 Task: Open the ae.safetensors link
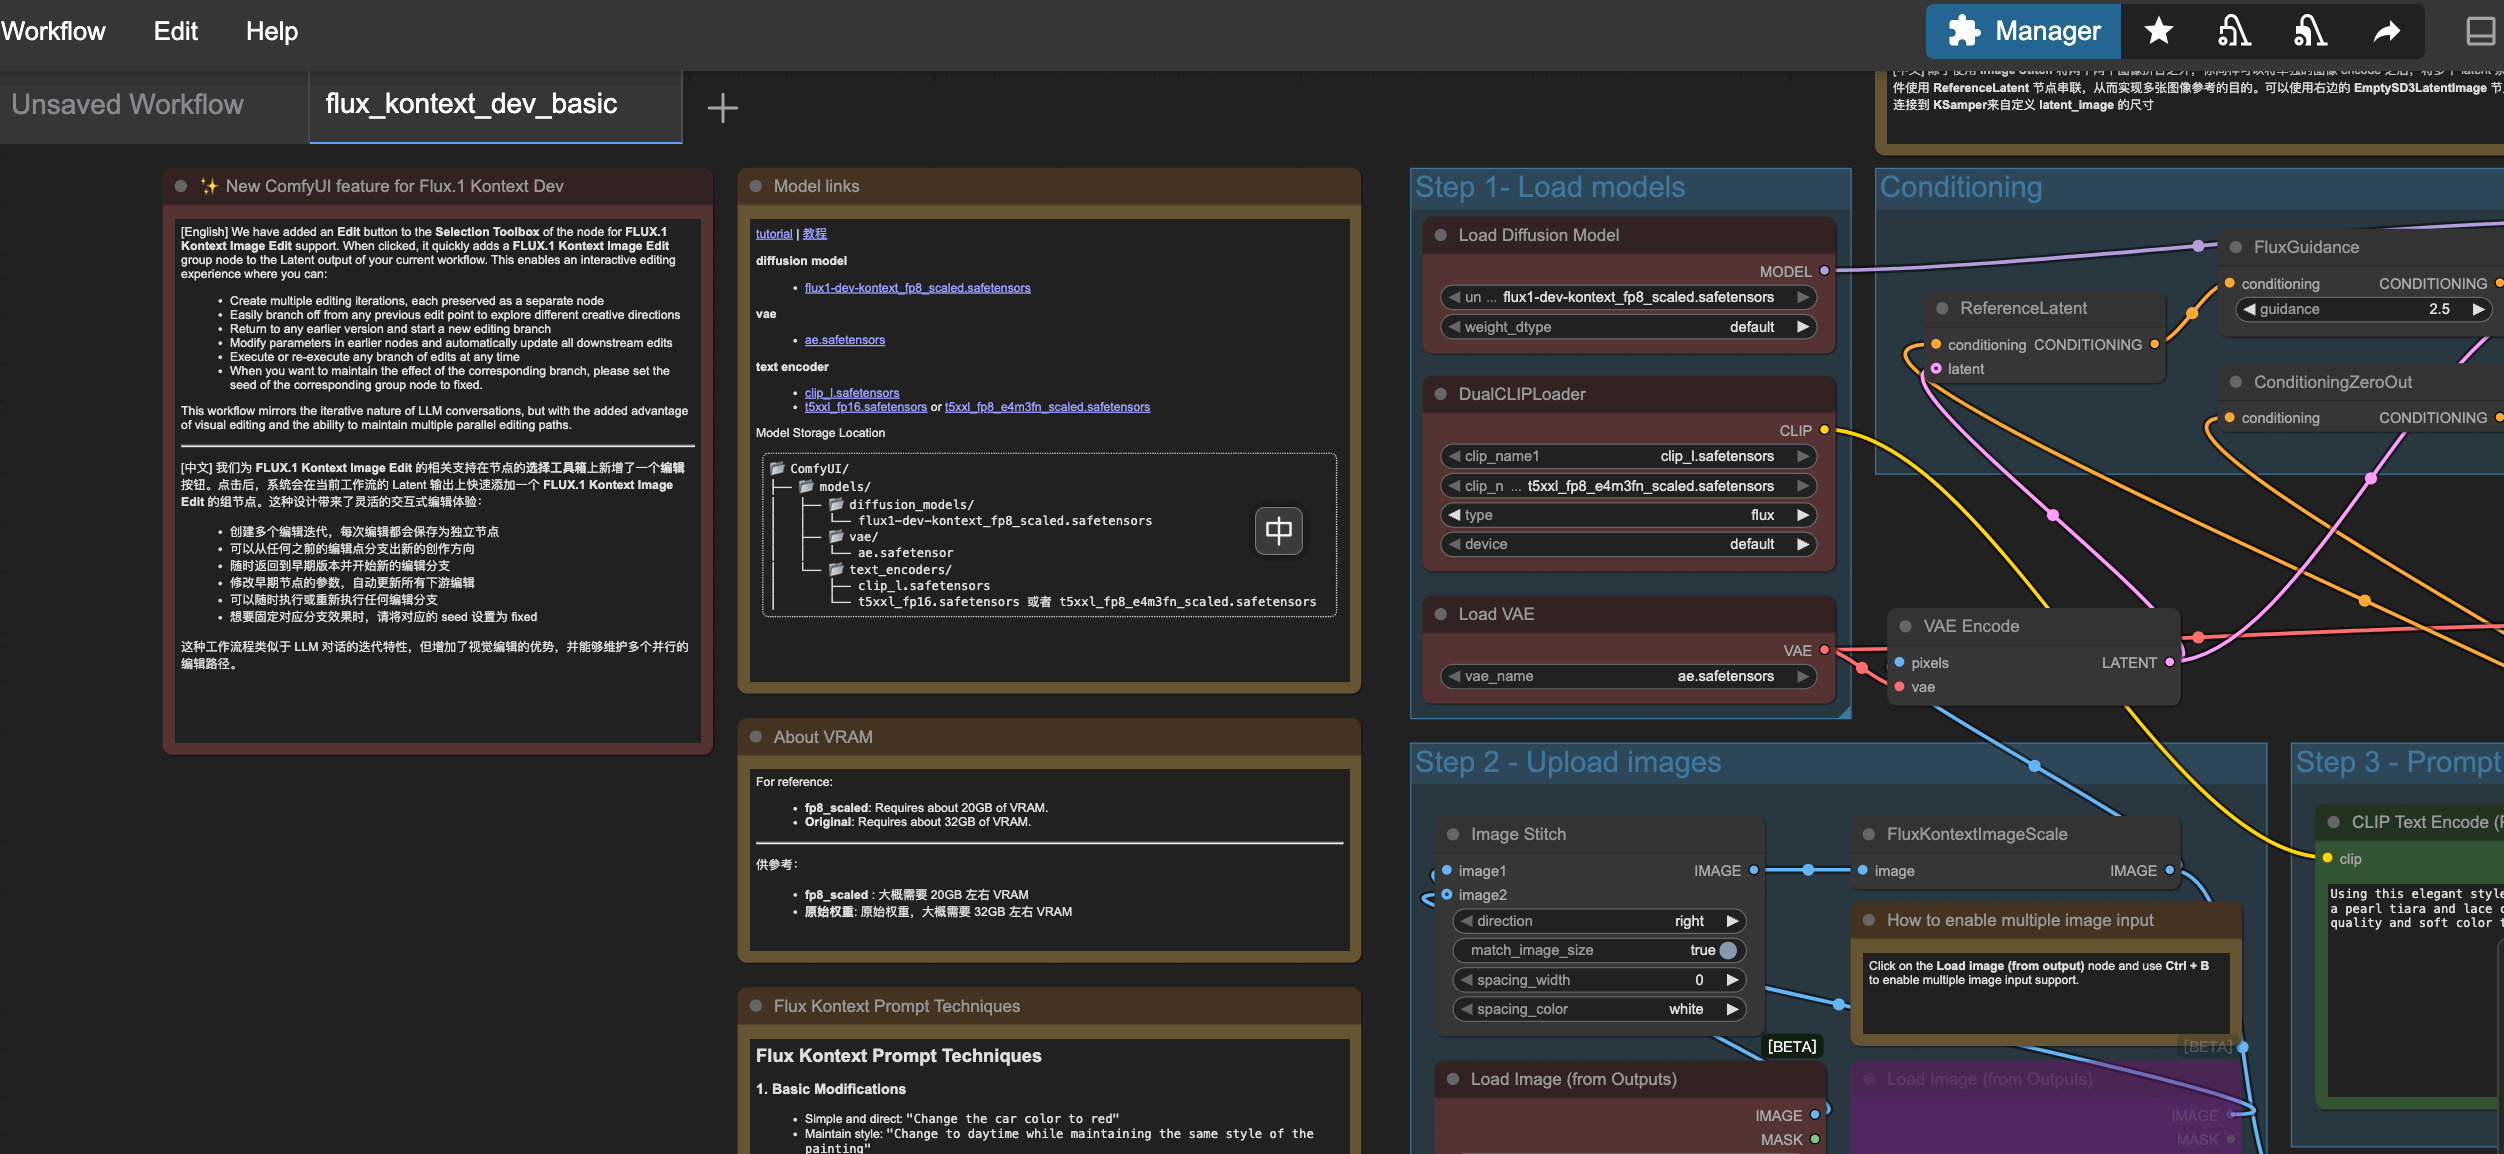(844, 340)
